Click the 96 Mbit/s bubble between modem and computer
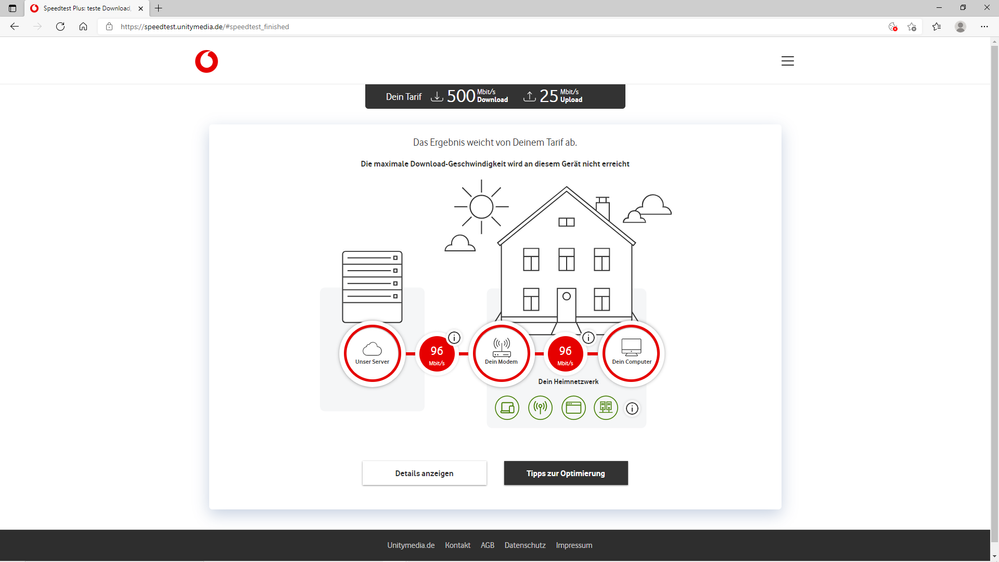Screen dimensions: 999x562 click(x=565, y=354)
